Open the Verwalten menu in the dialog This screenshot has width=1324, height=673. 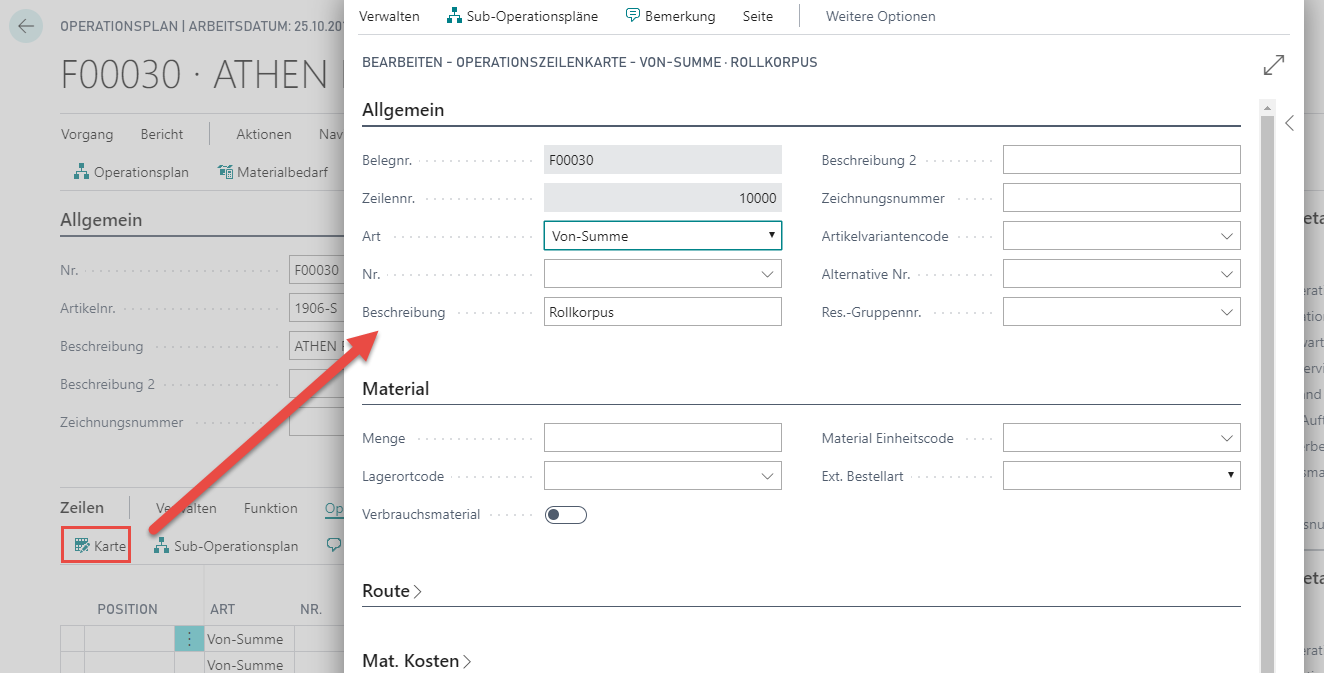[x=389, y=16]
